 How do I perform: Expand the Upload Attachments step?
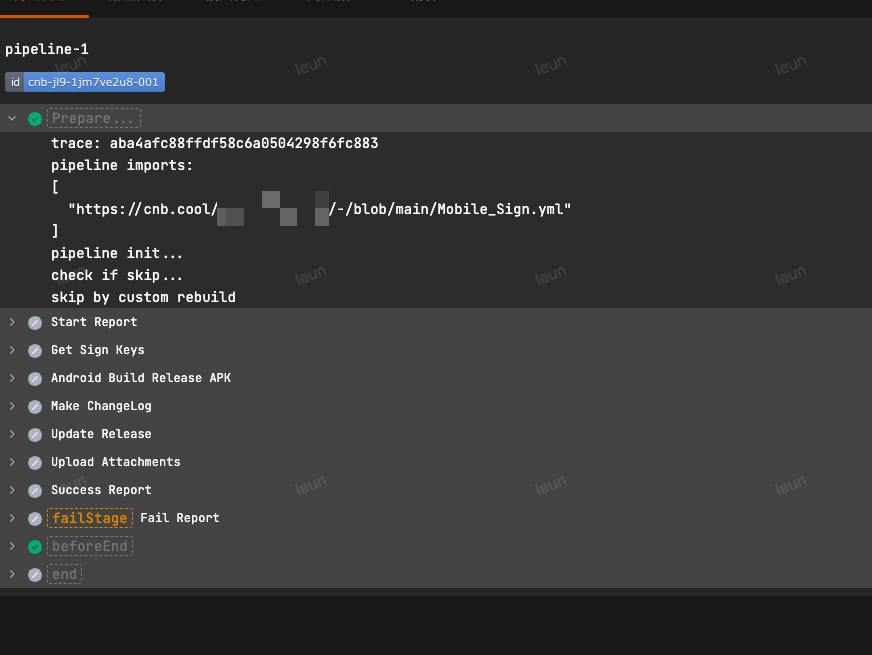(12, 462)
